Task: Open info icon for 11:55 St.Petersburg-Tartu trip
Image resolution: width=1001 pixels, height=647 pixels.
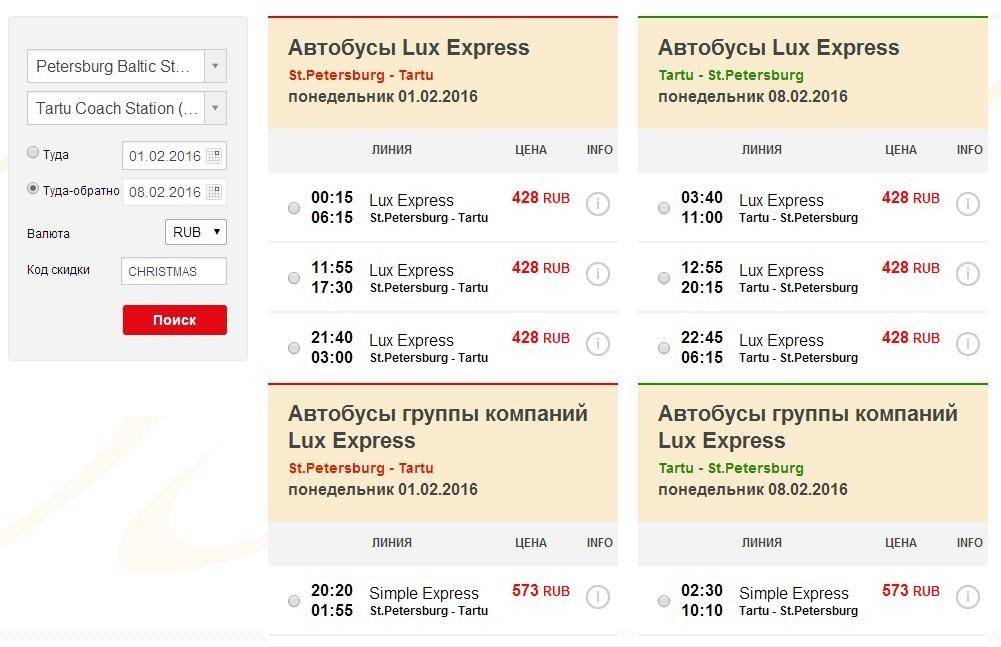Action: pyautogui.click(x=597, y=274)
